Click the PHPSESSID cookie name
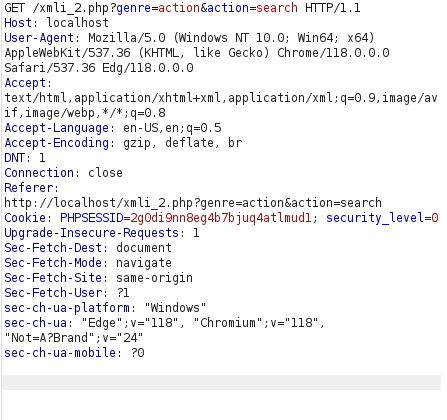The image size is (447, 420). (x=91, y=218)
